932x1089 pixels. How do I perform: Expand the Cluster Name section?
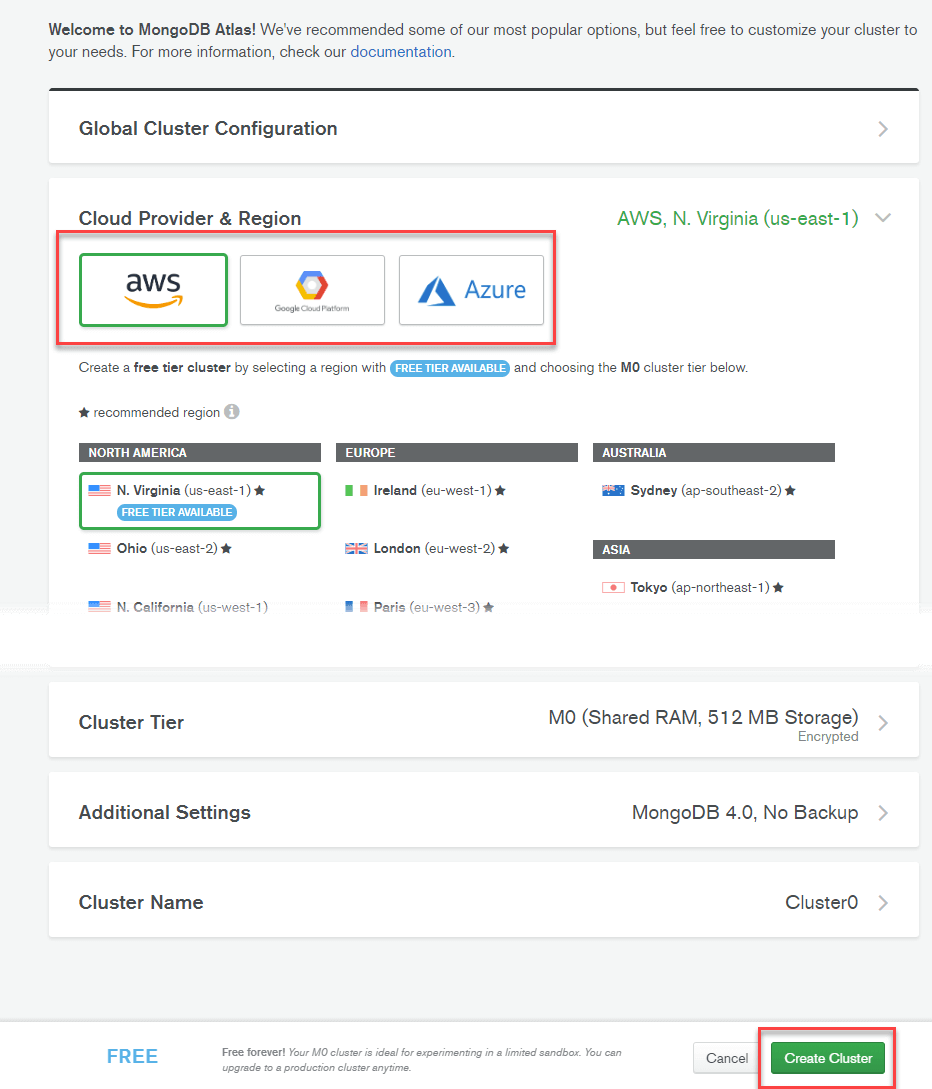click(x=882, y=903)
